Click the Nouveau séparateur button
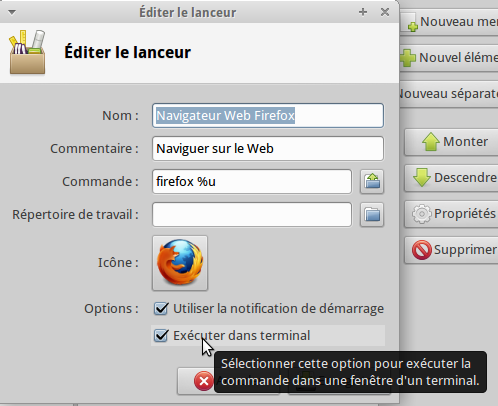Image resolution: width=498 pixels, height=406 pixels. 449,94
